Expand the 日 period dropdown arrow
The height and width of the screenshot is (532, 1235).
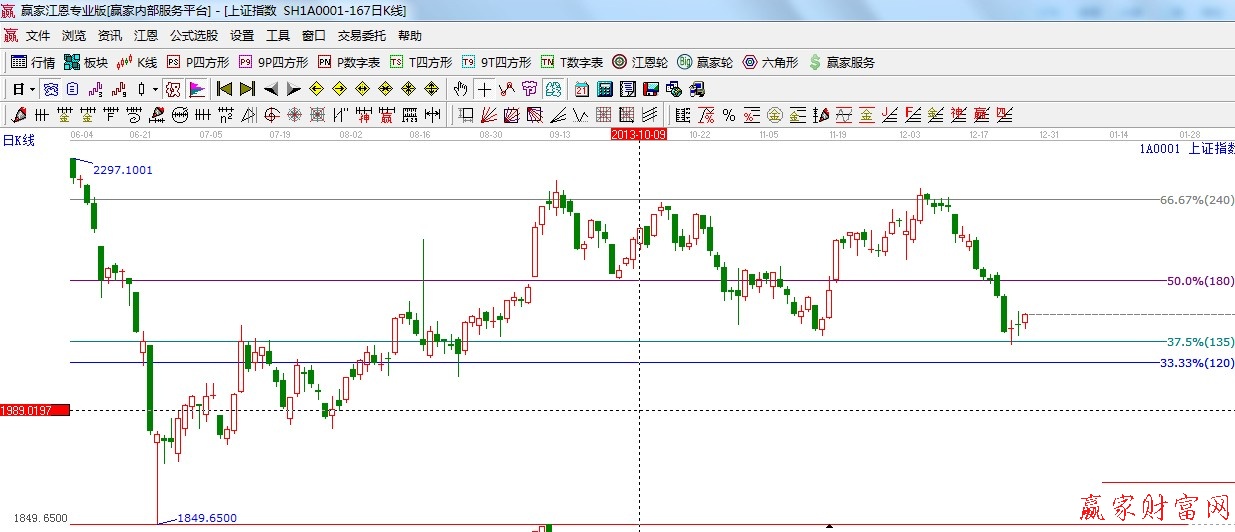click(32, 89)
